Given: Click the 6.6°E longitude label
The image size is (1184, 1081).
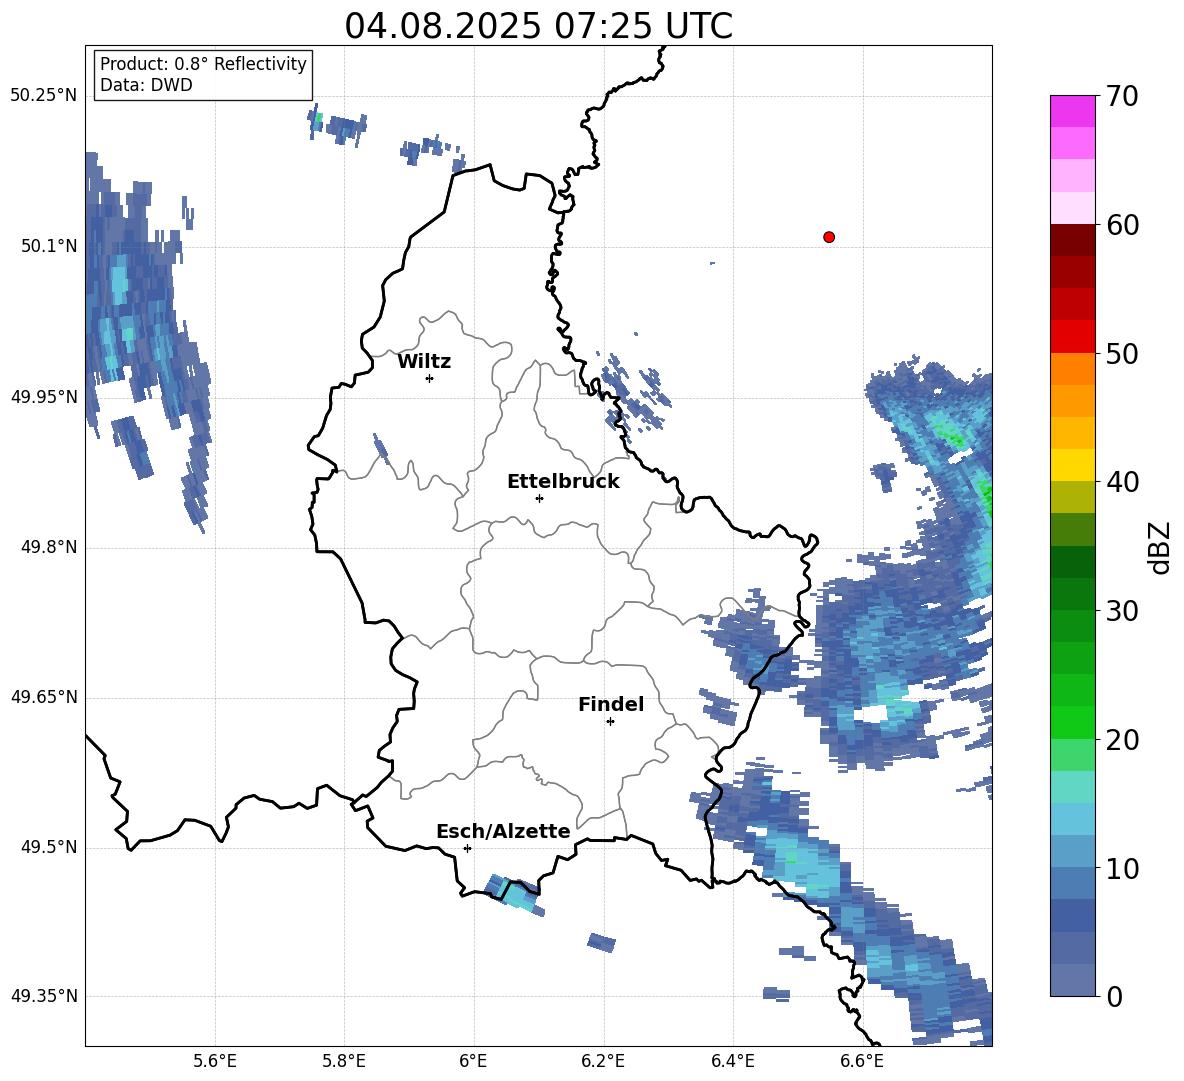Looking at the screenshot, I should tap(862, 1061).
